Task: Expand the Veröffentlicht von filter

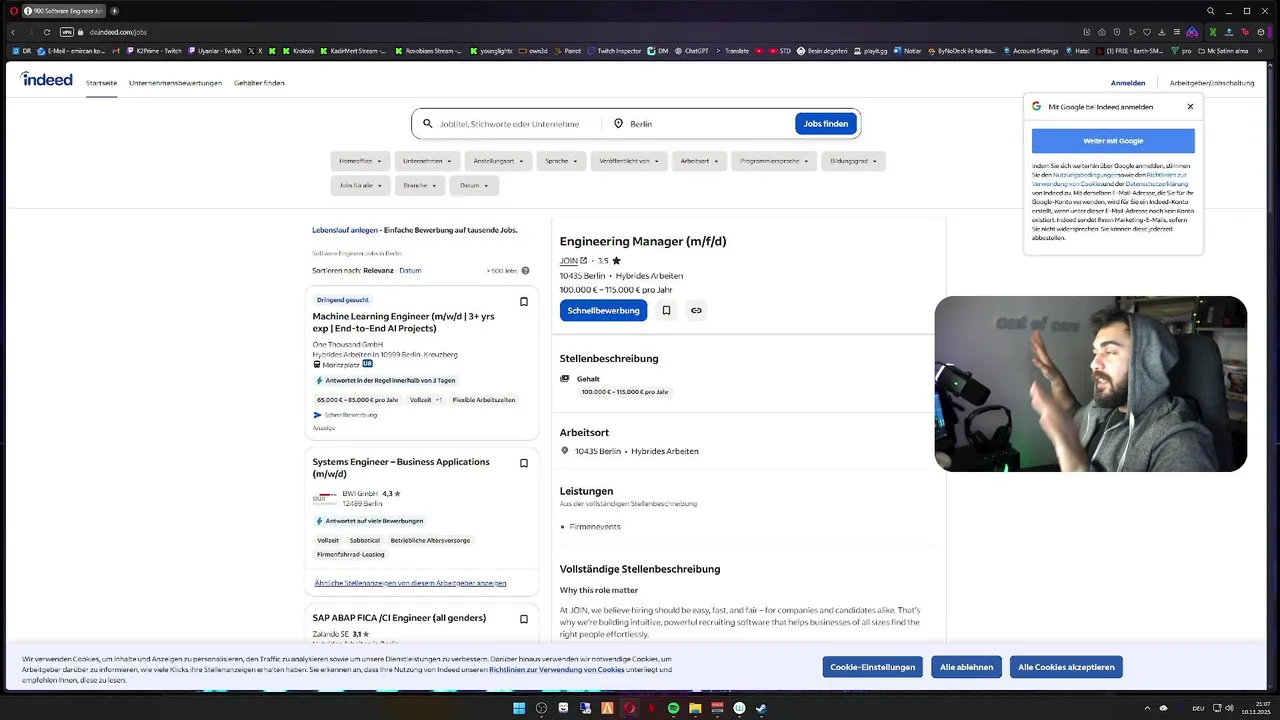Action: 629,161
